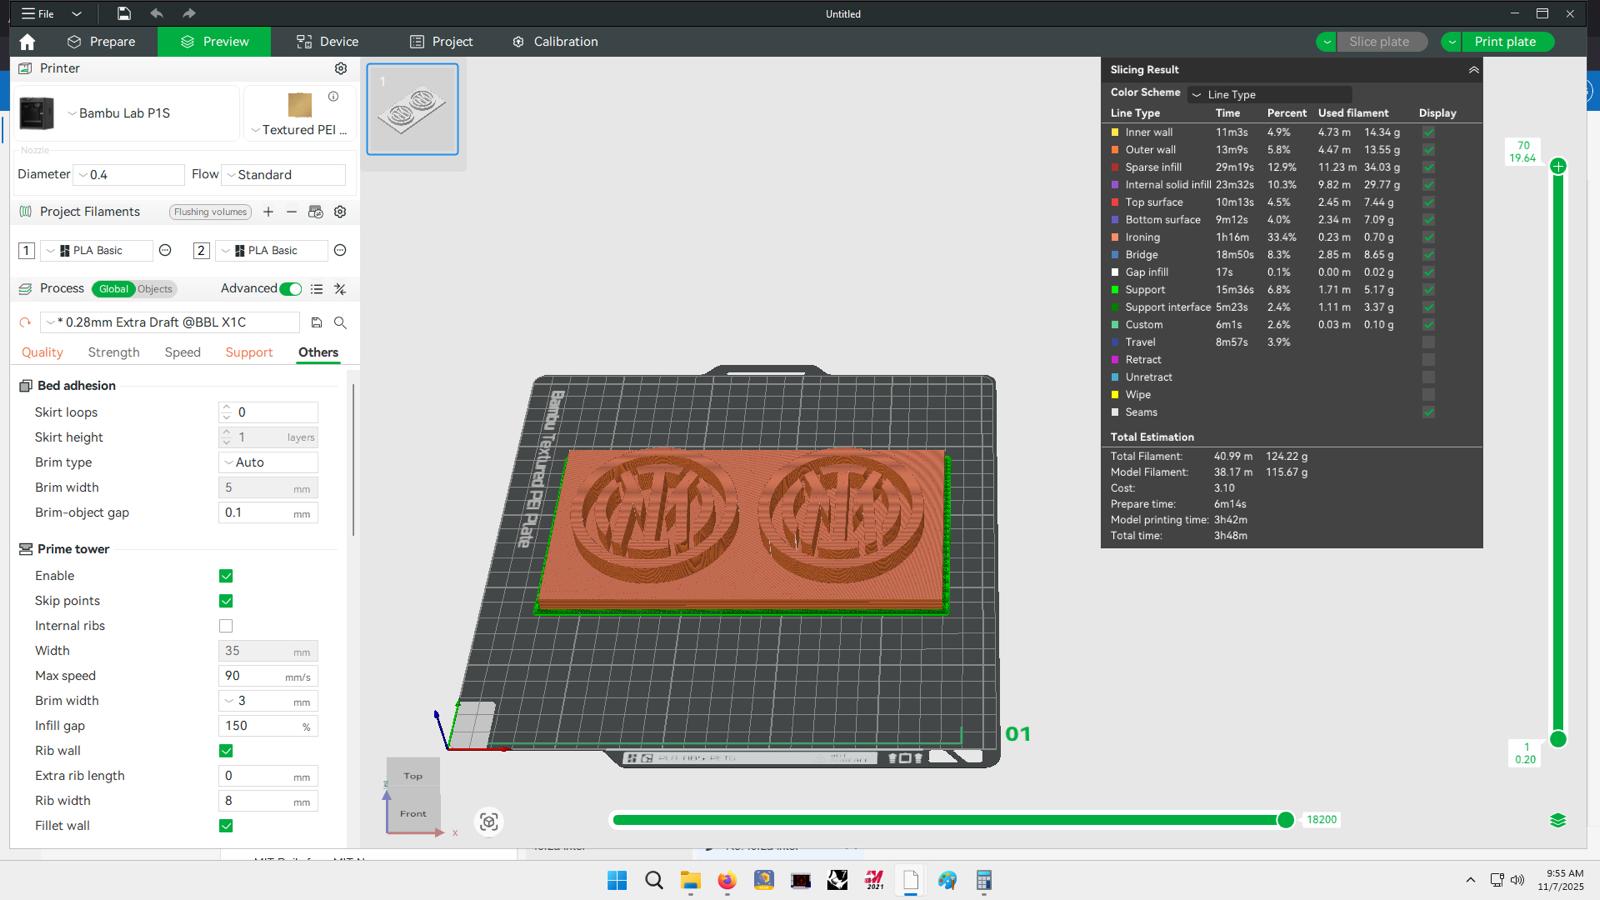Click the reset camera view icon
1600x900 pixels.
click(x=489, y=821)
